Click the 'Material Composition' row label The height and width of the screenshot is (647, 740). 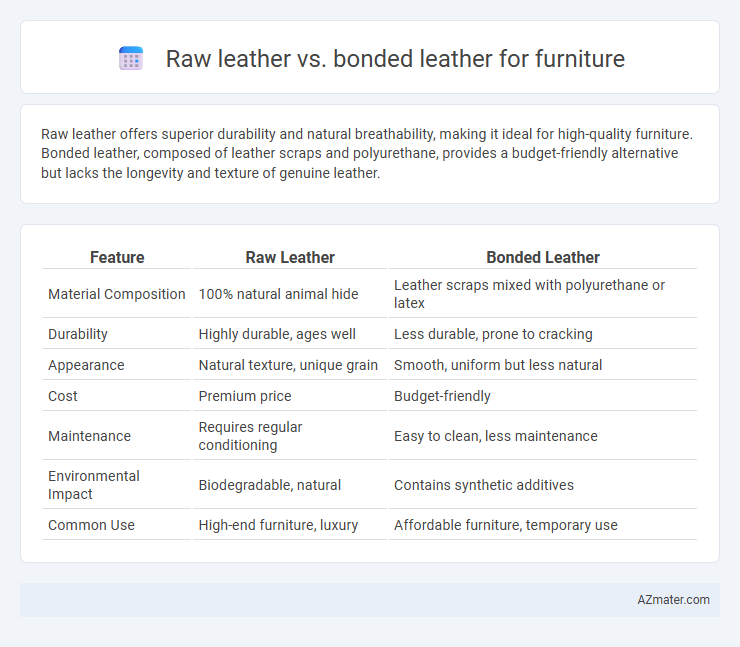(117, 294)
